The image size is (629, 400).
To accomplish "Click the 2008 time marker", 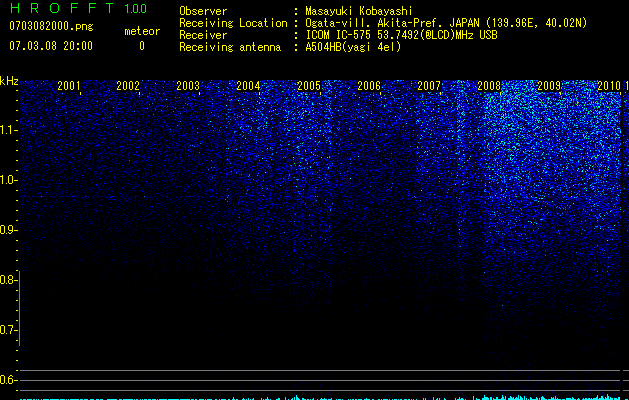I will (489, 85).
